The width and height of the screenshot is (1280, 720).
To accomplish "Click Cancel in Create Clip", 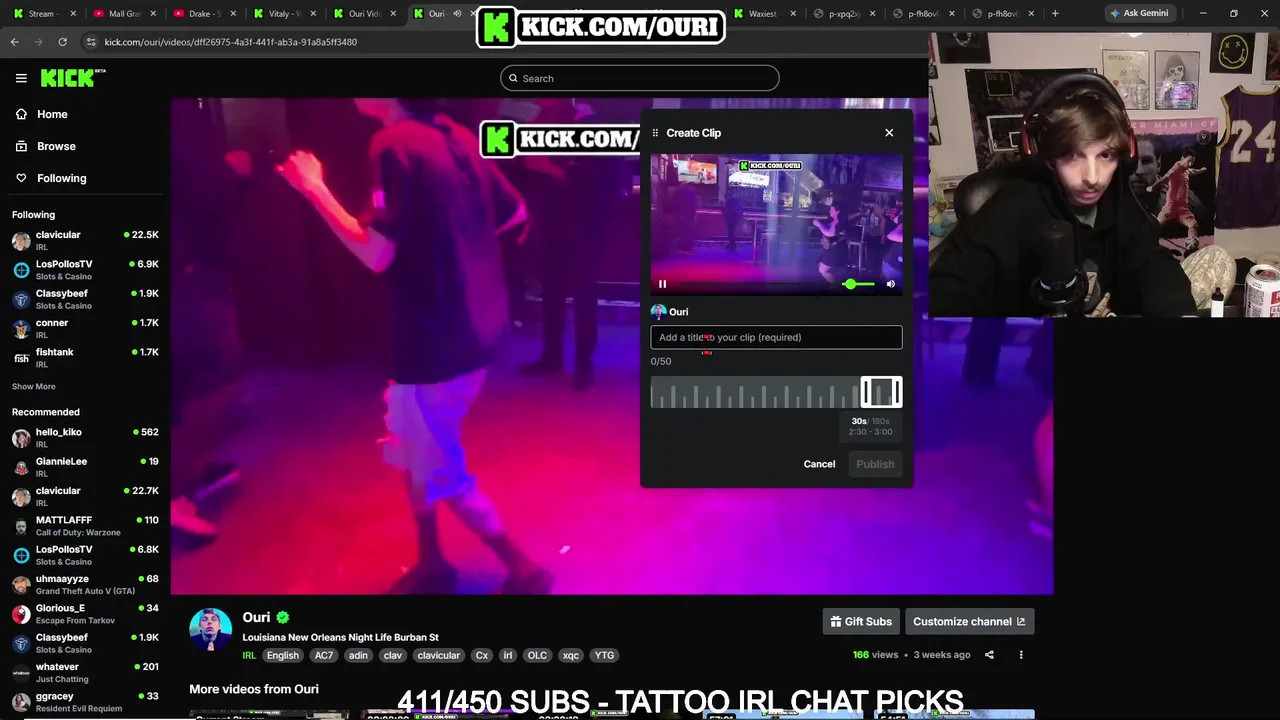I will [819, 464].
